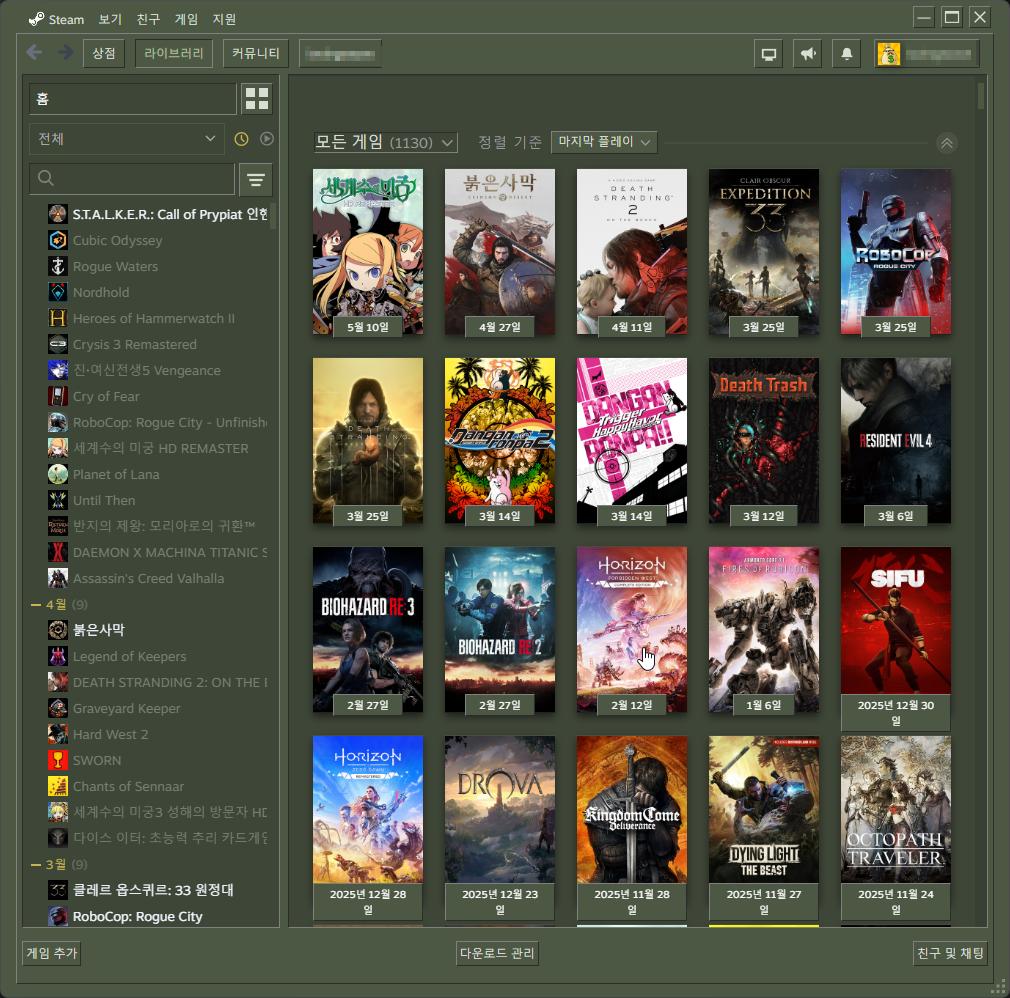The height and width of the screenshot is (998, 1010).
Task: Open the 전체 category dropdown
Action: point(126,139)
